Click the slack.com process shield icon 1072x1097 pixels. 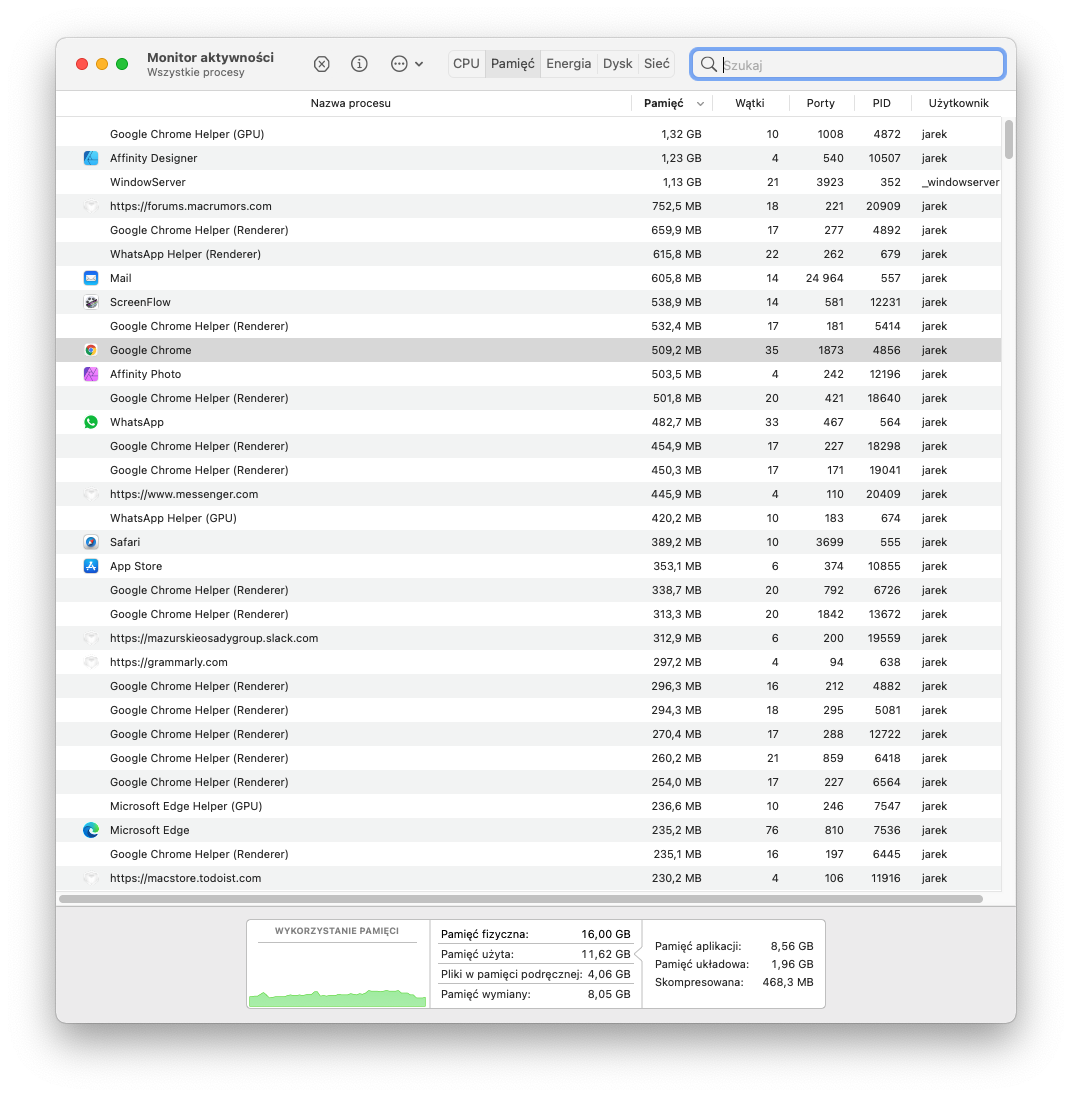91,639
